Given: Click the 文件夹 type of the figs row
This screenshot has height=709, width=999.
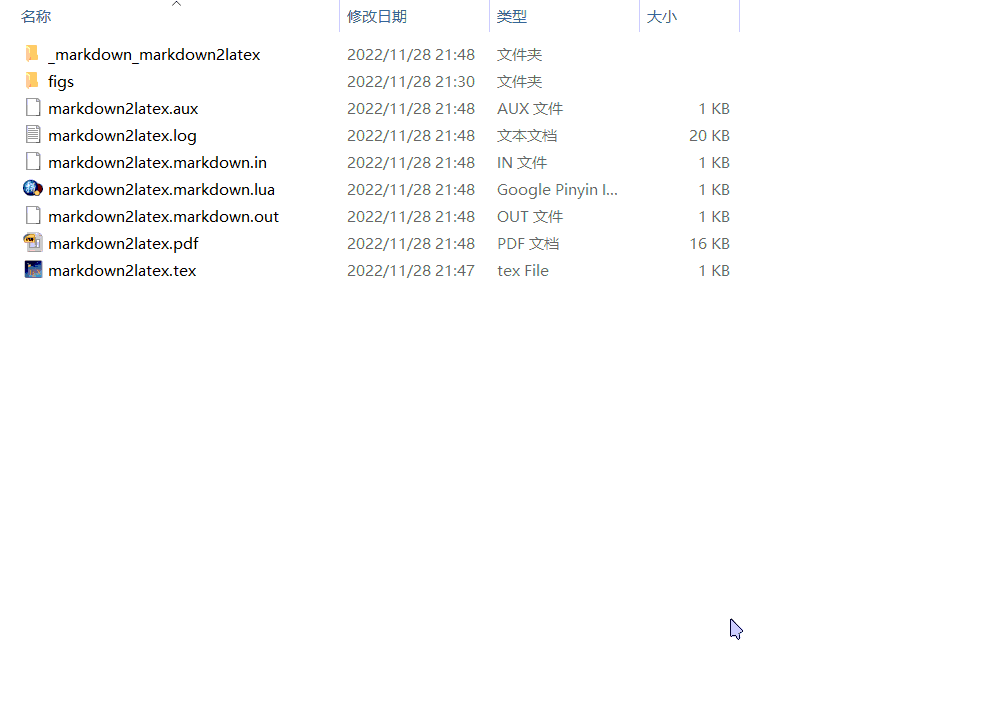Looking at the screenshot, I should [519, 82].
